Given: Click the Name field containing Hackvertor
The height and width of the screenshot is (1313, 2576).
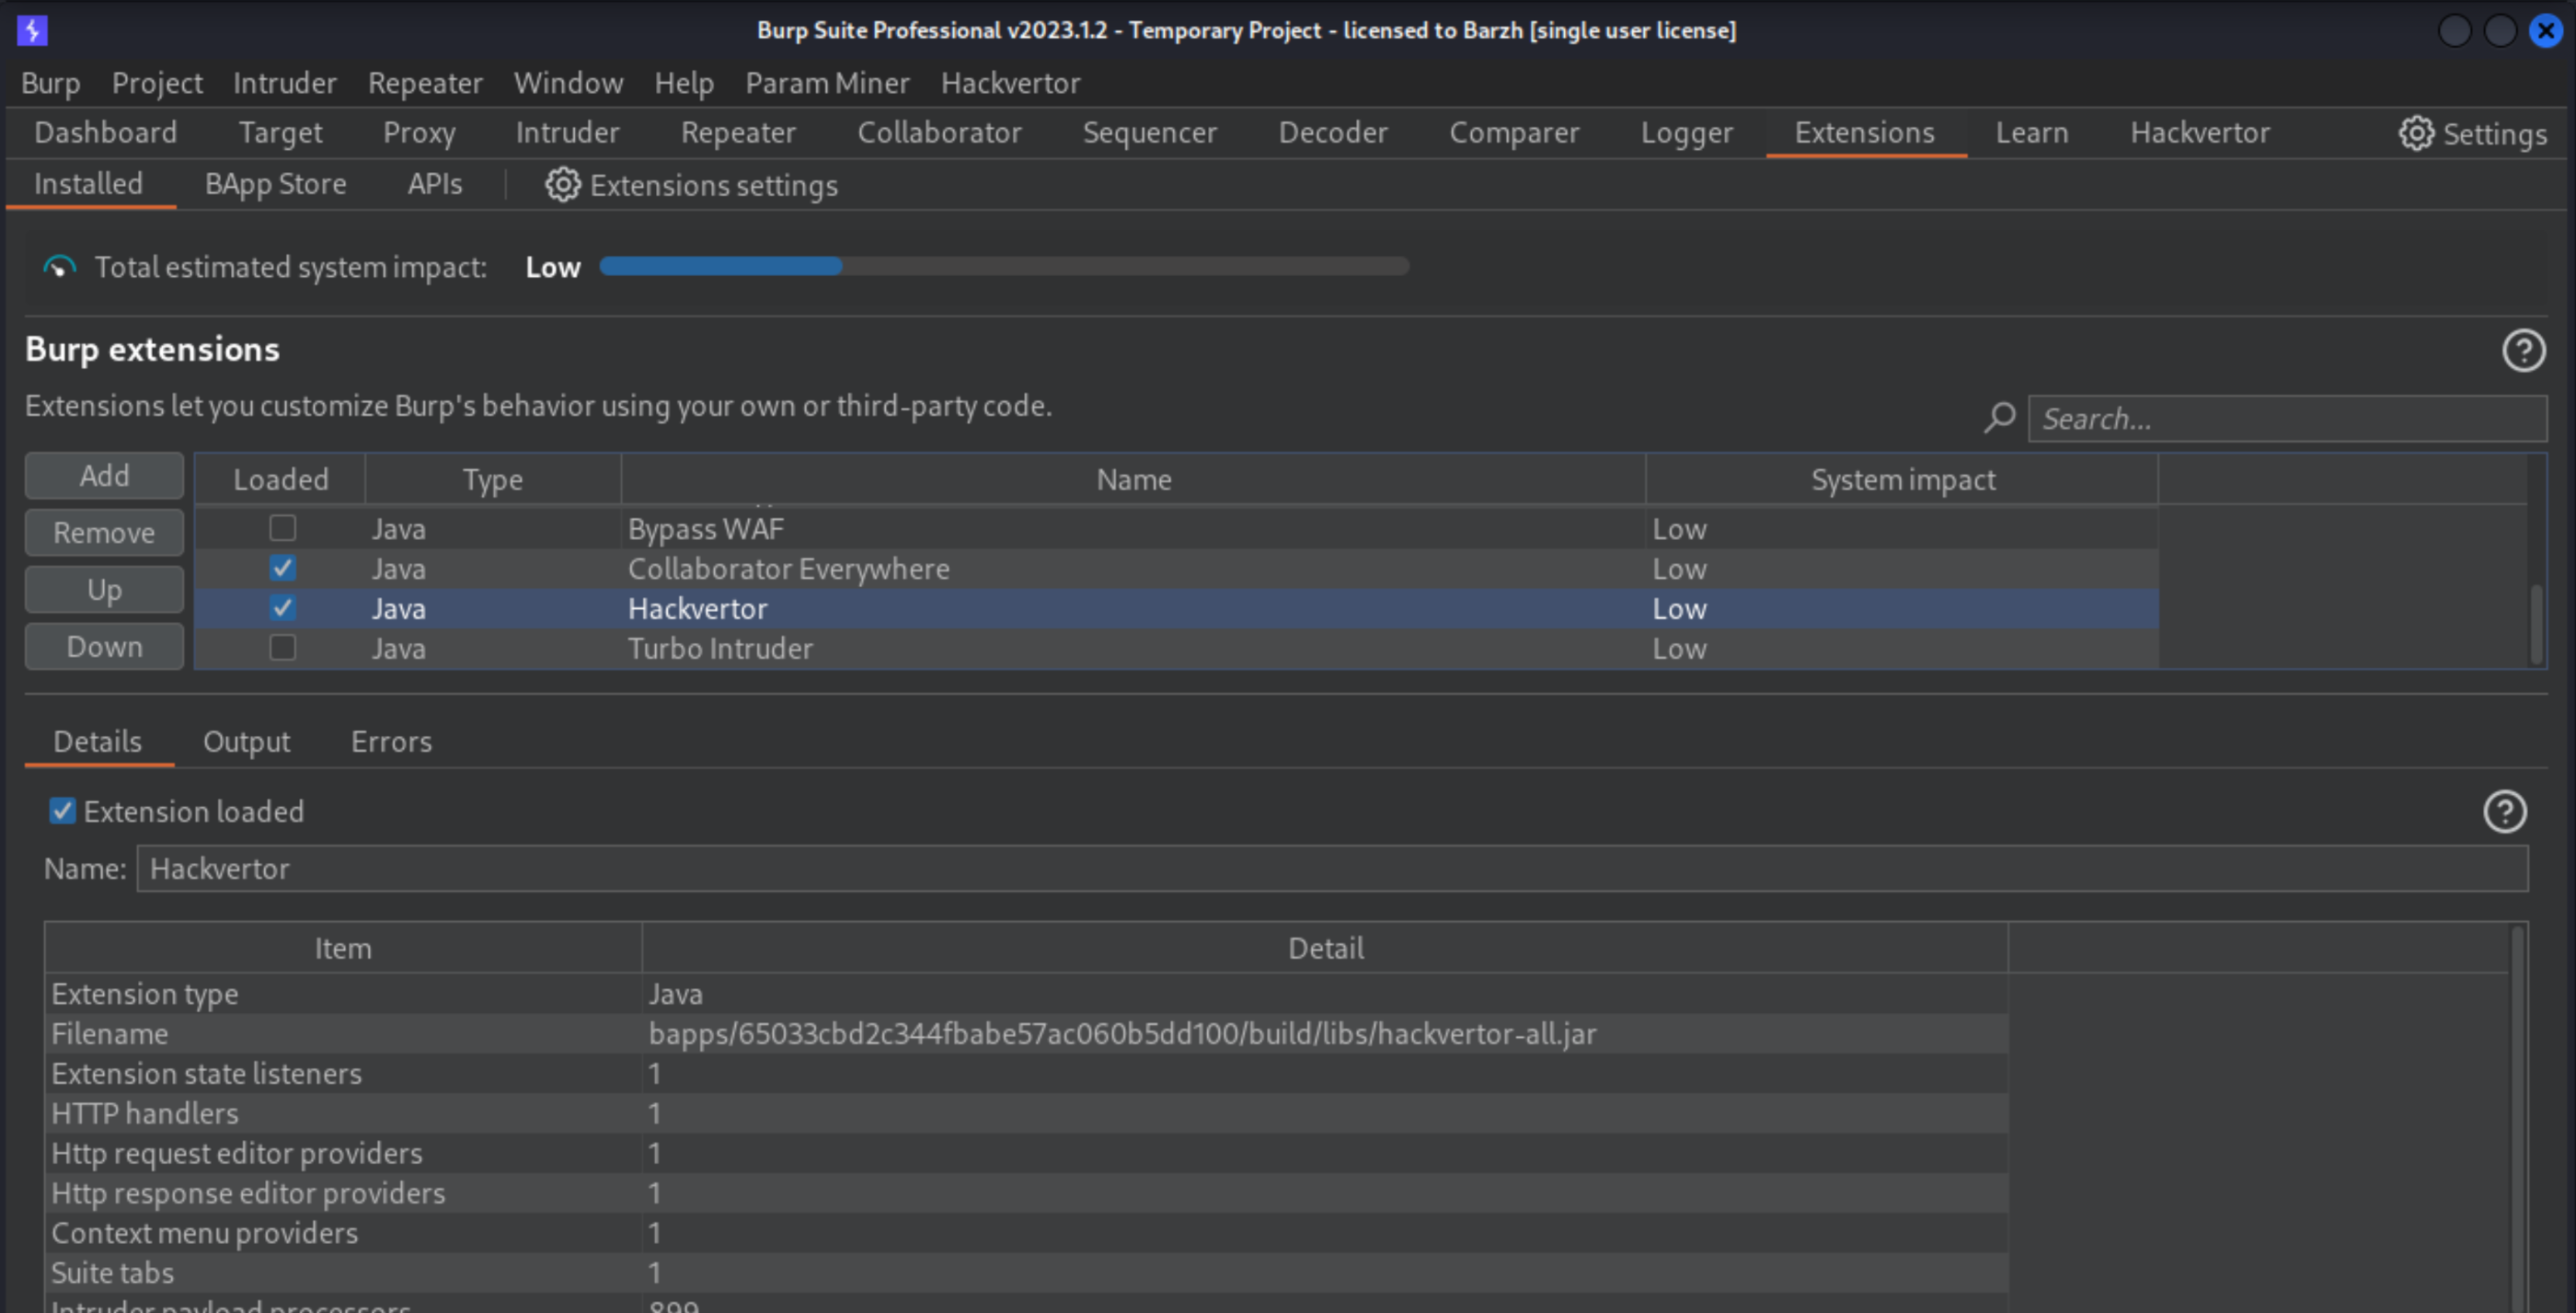Looking at the screenshot, I should click(x=1332, y=869).
